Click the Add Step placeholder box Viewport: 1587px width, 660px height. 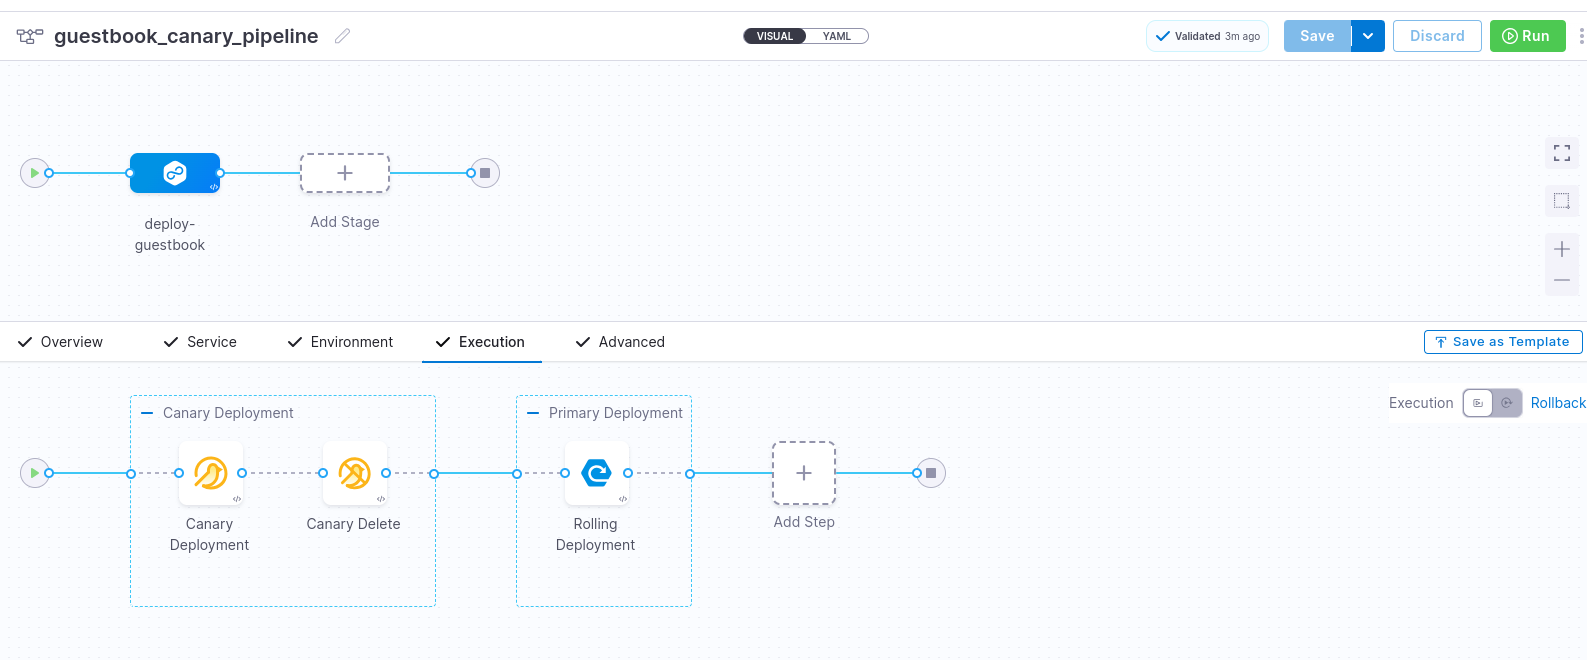(803, 473)
